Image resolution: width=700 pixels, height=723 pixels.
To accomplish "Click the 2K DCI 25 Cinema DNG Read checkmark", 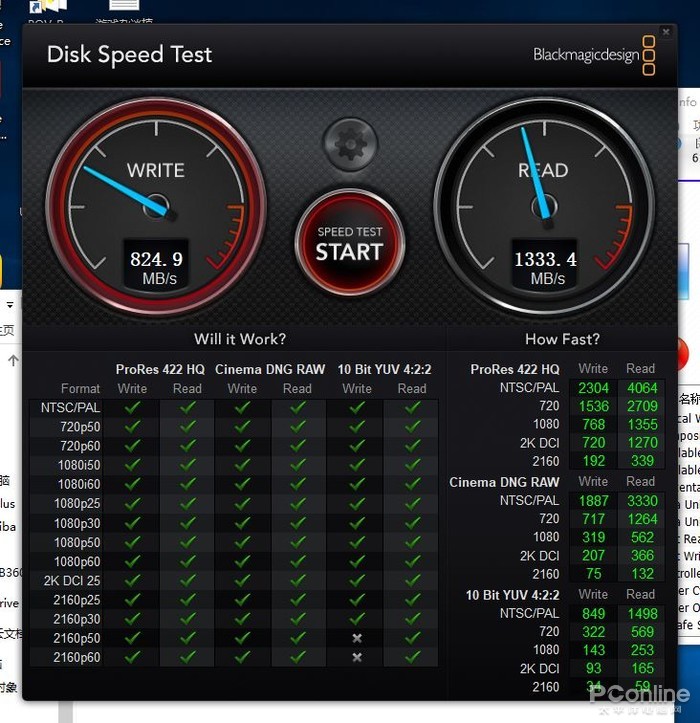I will pos(297,581).
